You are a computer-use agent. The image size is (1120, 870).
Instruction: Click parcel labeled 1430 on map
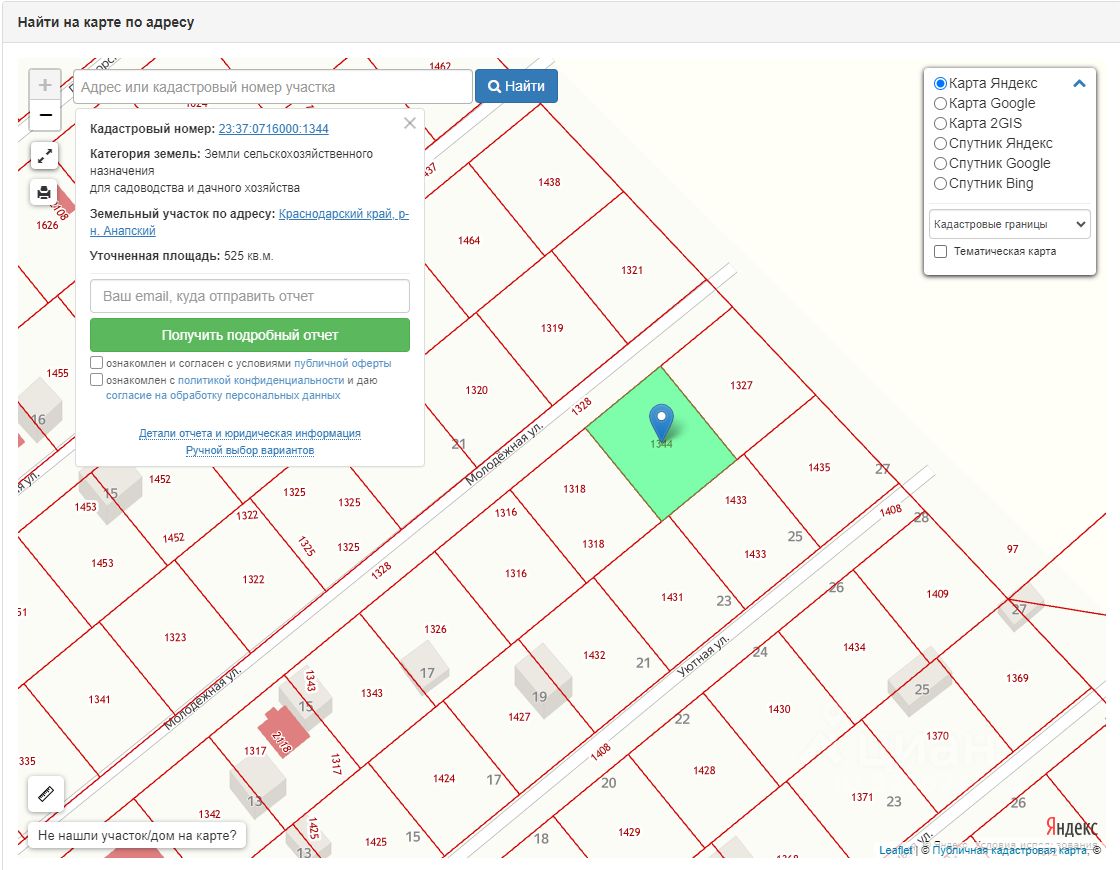tap(779, 709)
